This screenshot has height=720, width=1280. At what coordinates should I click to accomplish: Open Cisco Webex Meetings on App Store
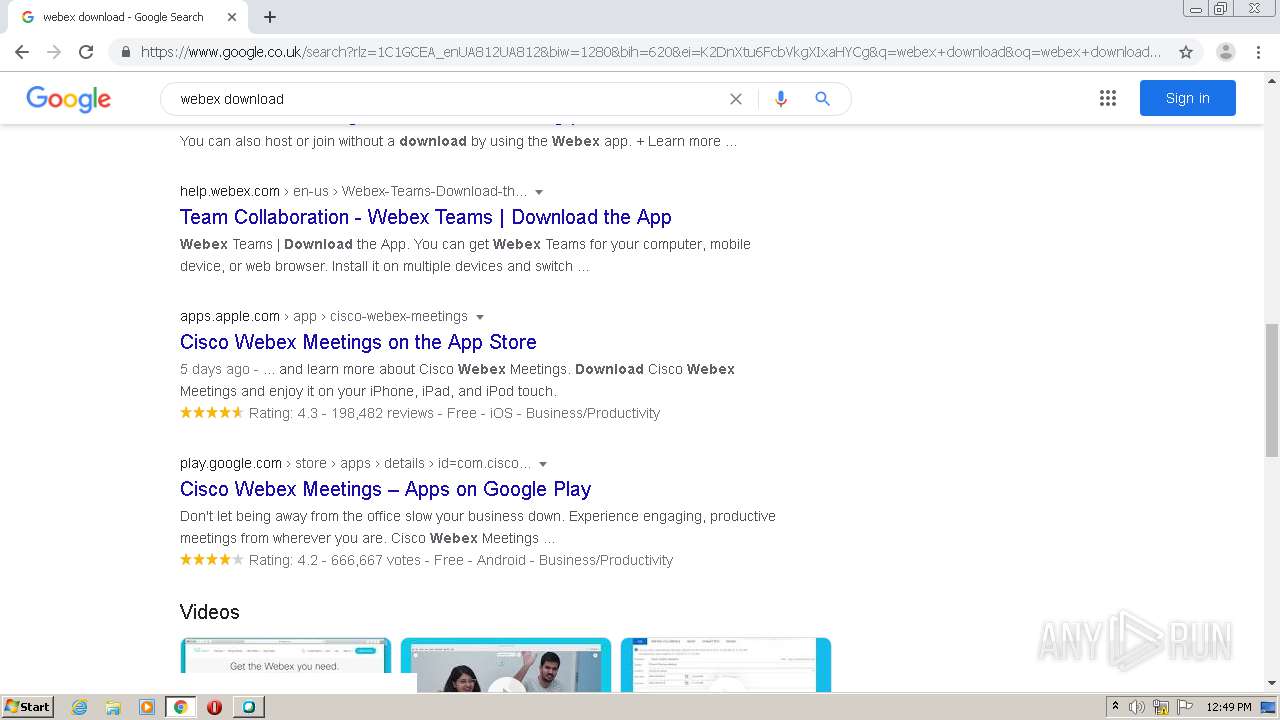point(358,342)
